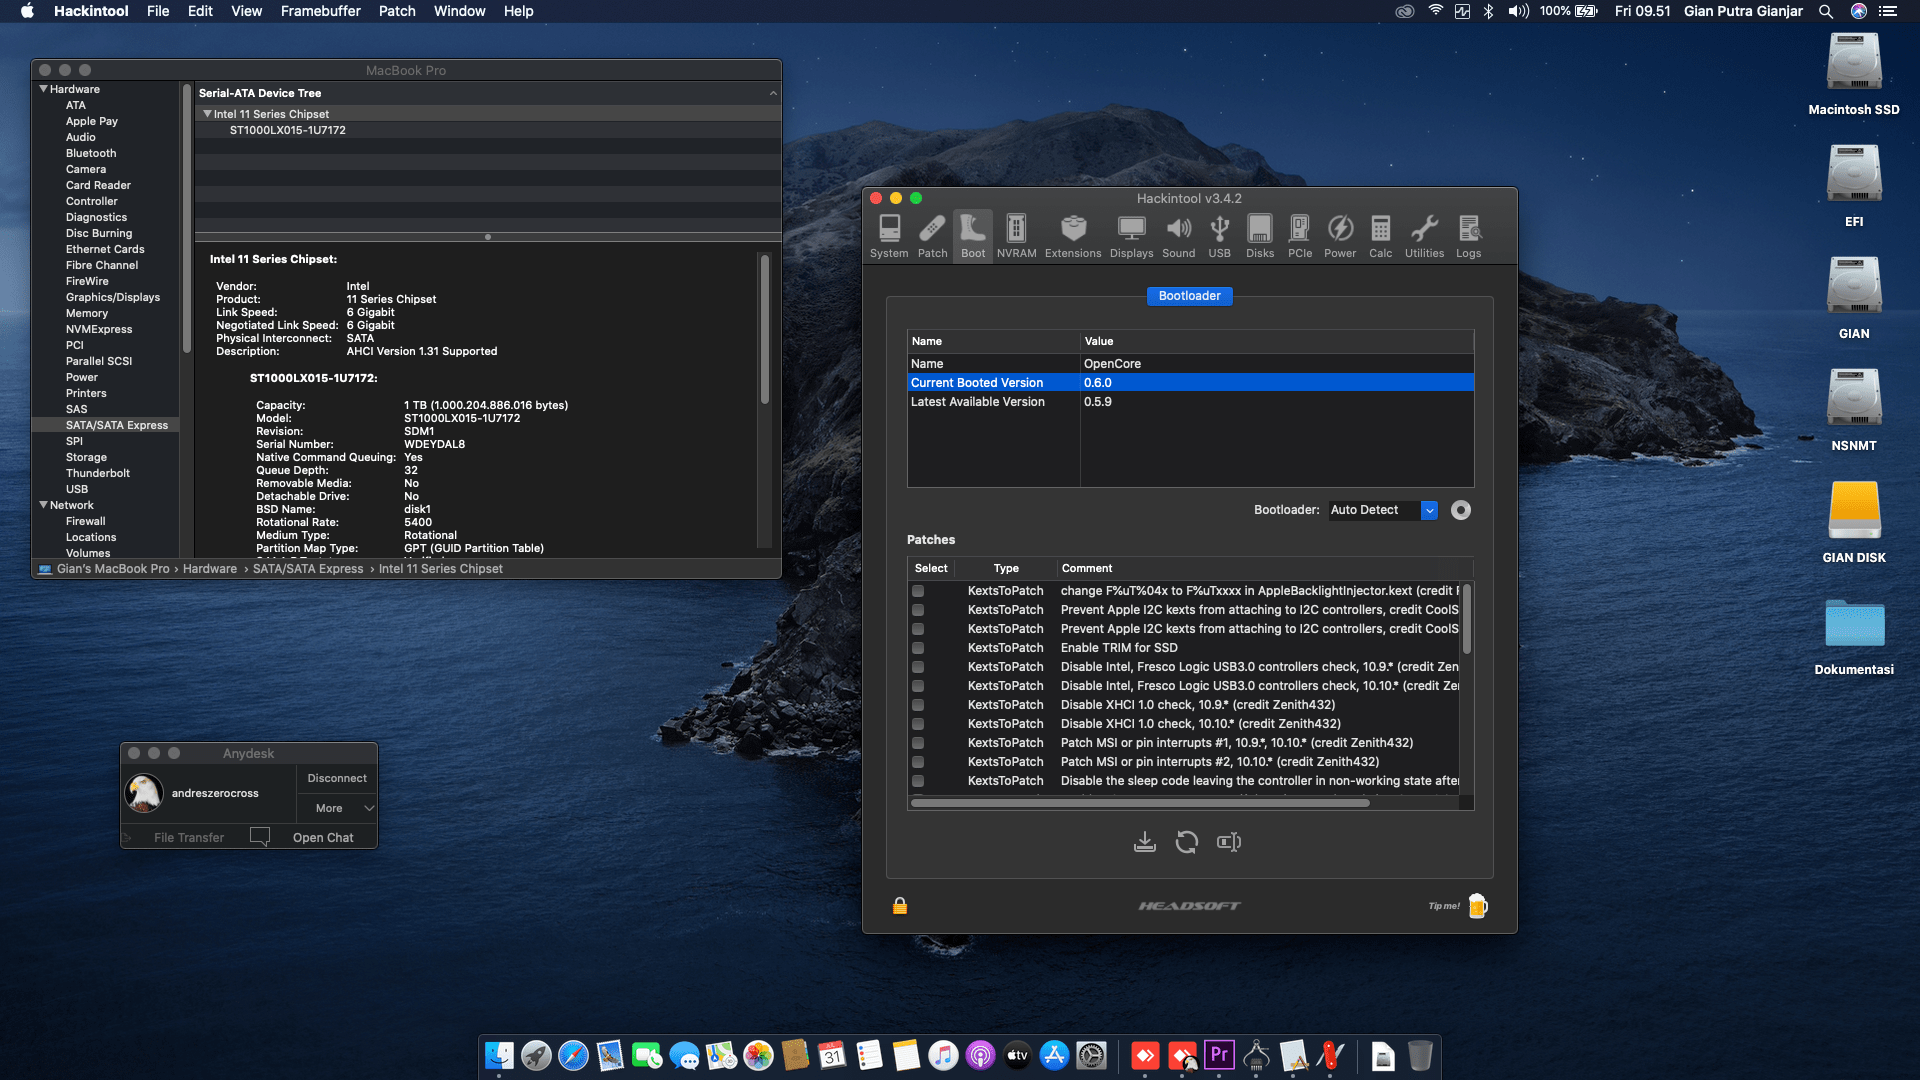The image size is (1920, 1080).
Task: Check the Enable TRIM for SSD patch
Action: pos(918,648)
